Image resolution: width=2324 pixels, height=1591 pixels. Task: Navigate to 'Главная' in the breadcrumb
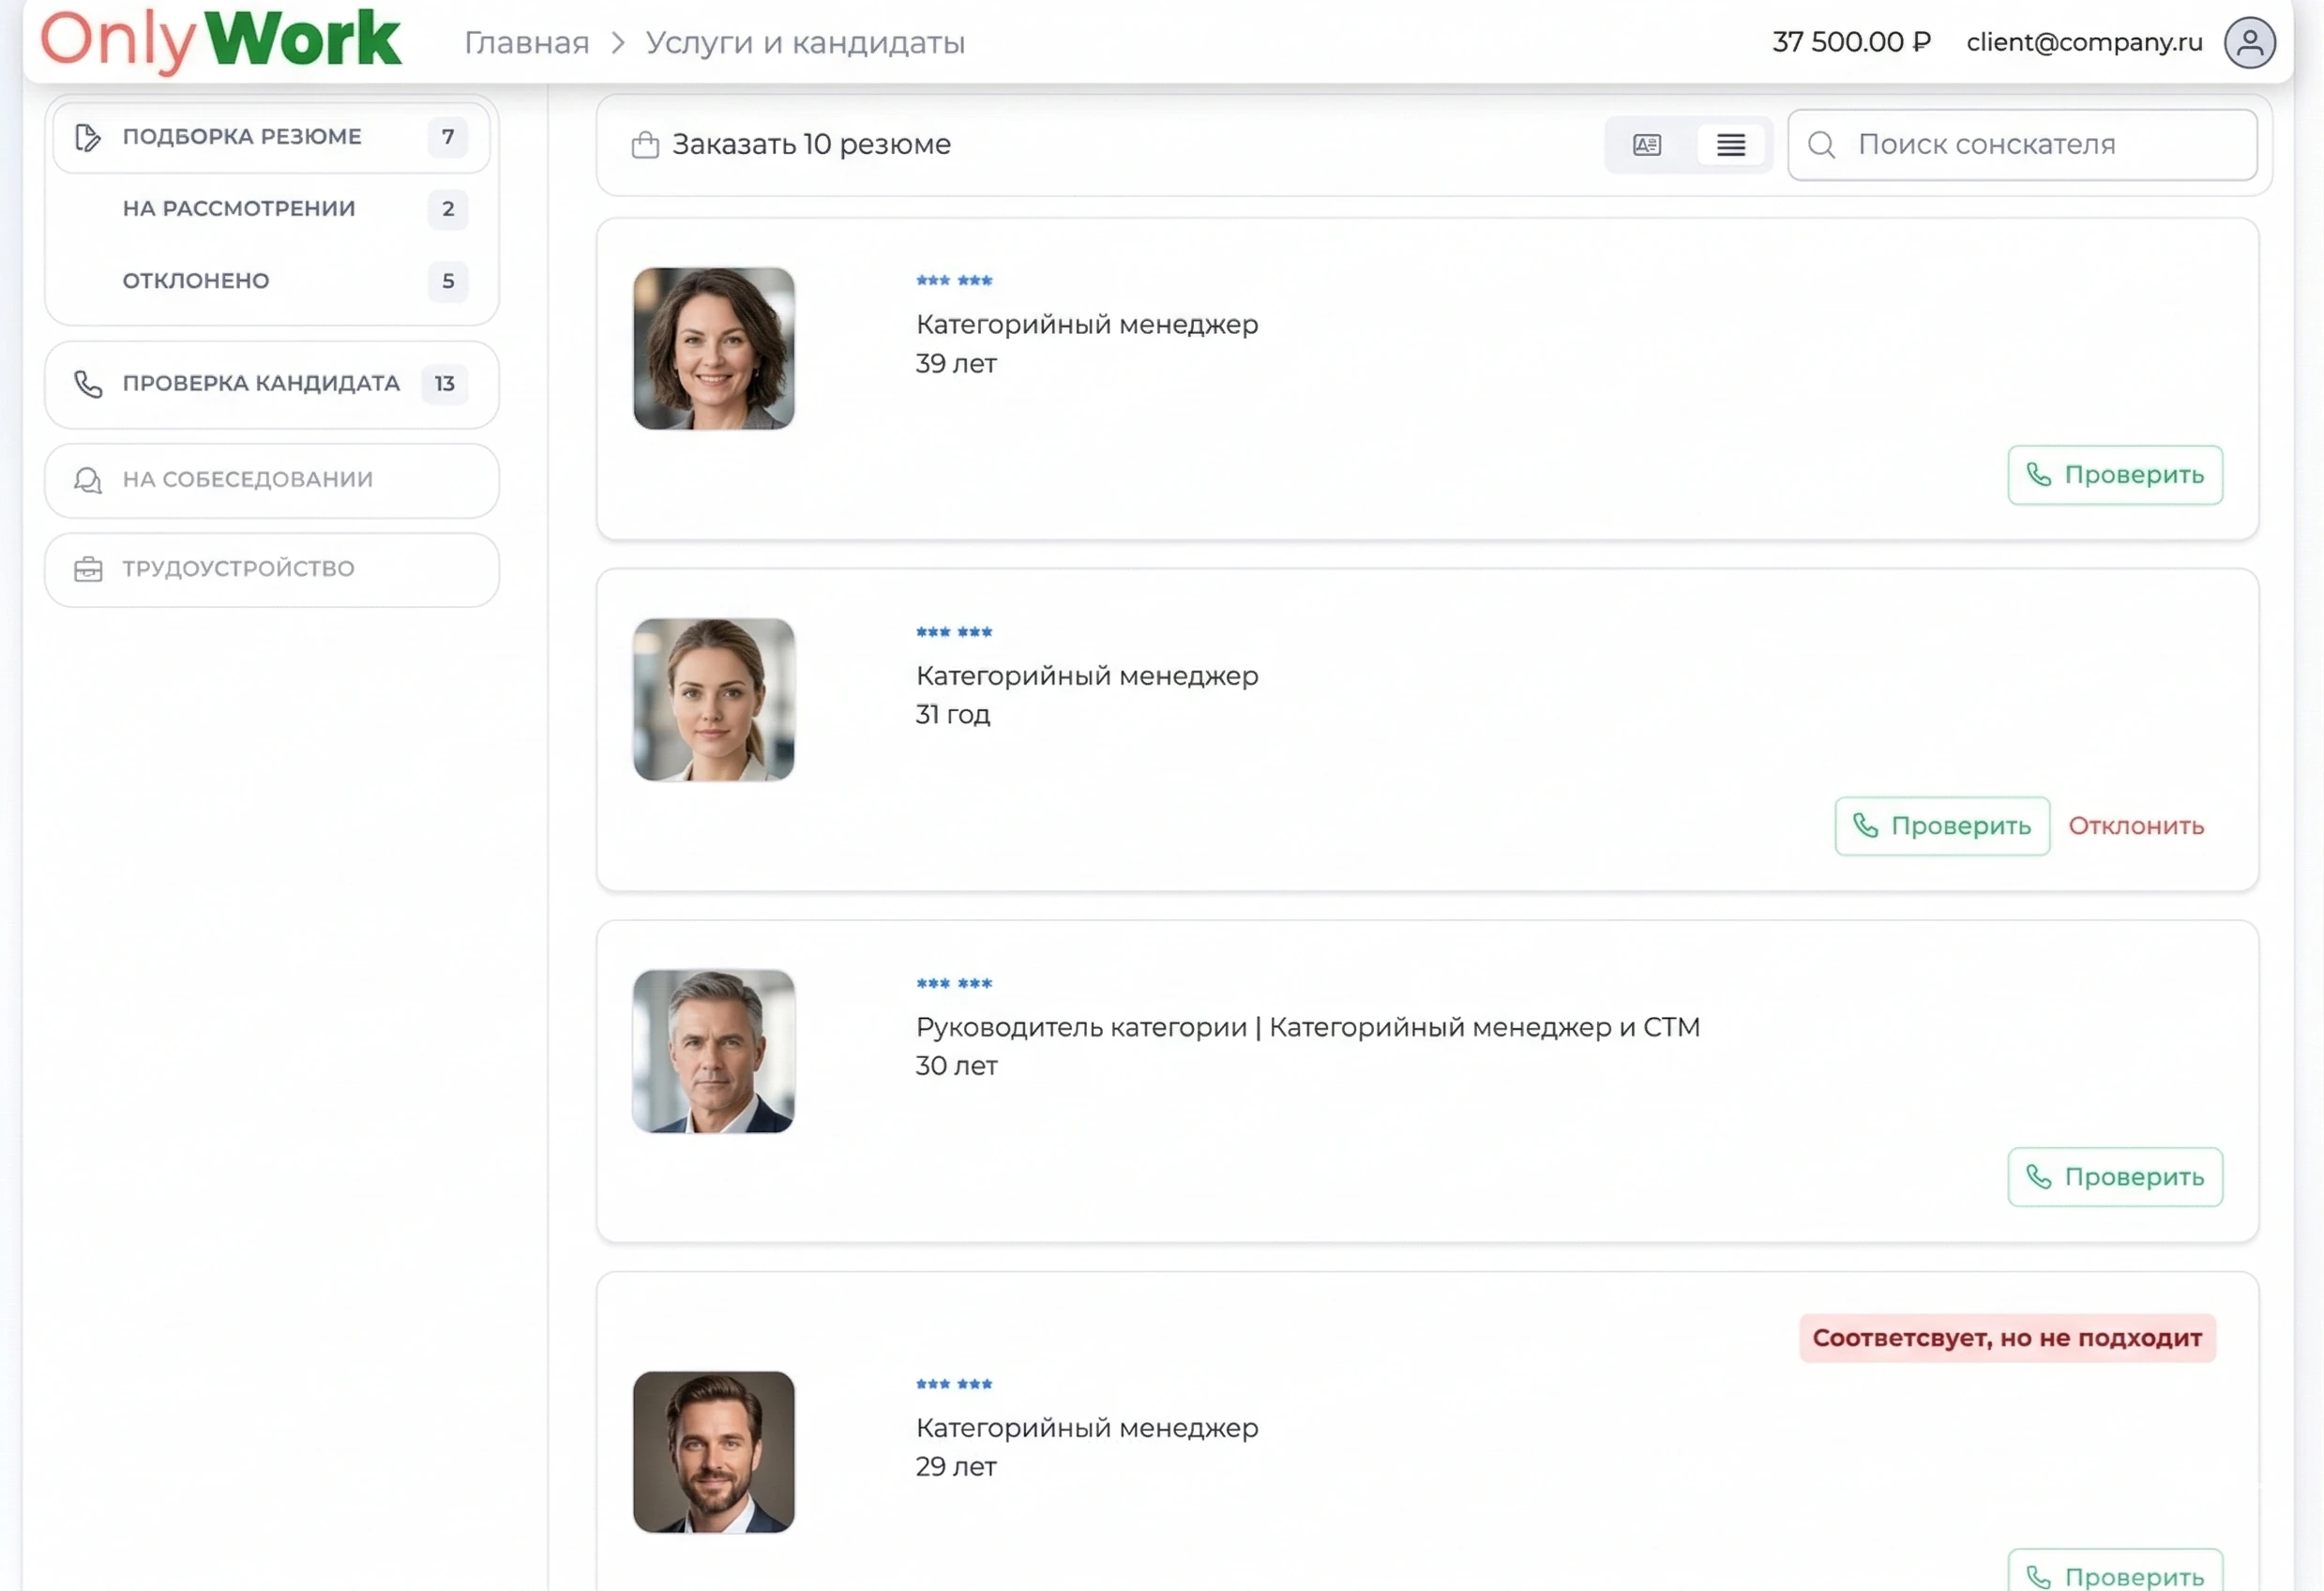coord(526,42)
